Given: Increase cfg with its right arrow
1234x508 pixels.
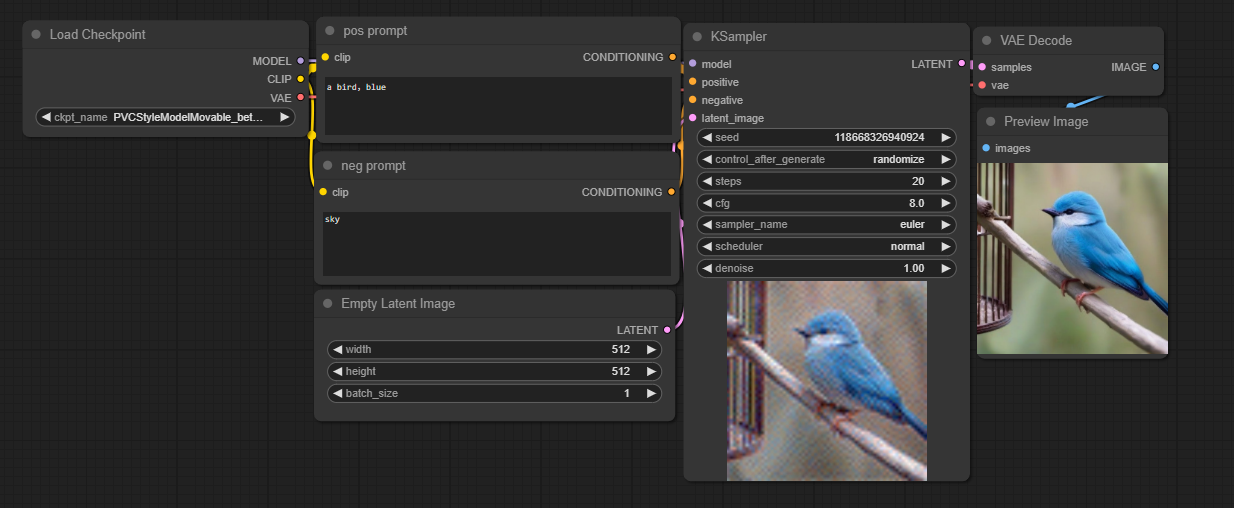Looking at the screenshot, I should click(945, 203).
